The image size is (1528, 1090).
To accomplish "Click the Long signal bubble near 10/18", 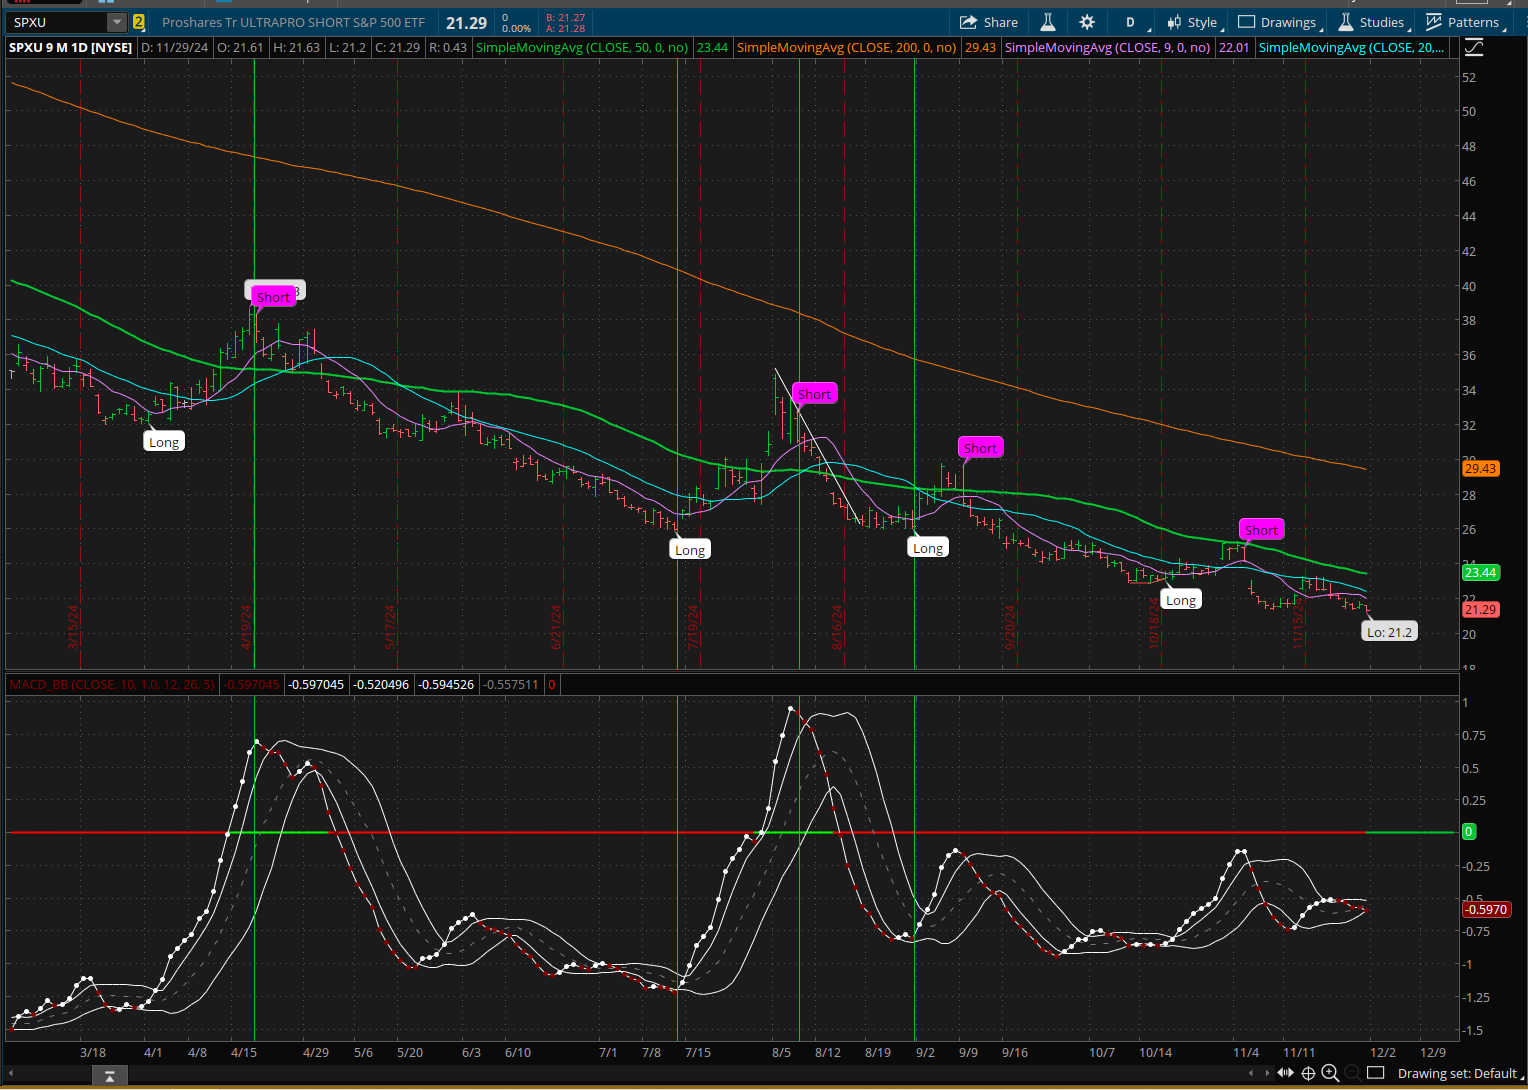I will 1181,600.
